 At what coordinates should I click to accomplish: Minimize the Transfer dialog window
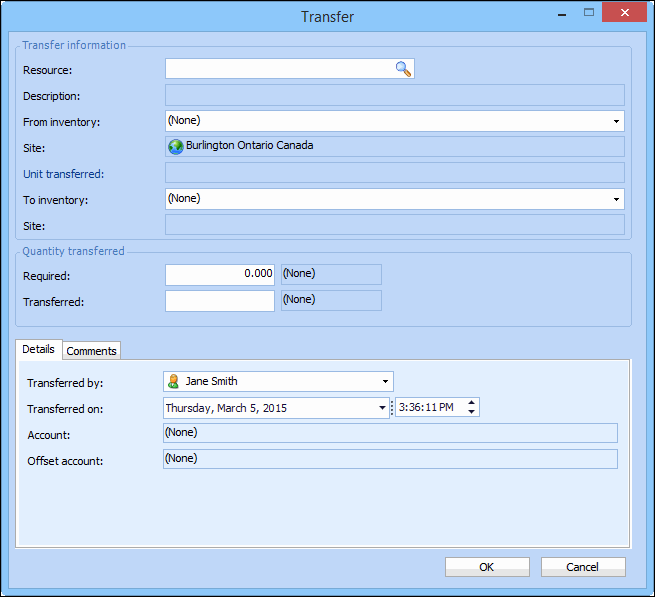(562, 14)
